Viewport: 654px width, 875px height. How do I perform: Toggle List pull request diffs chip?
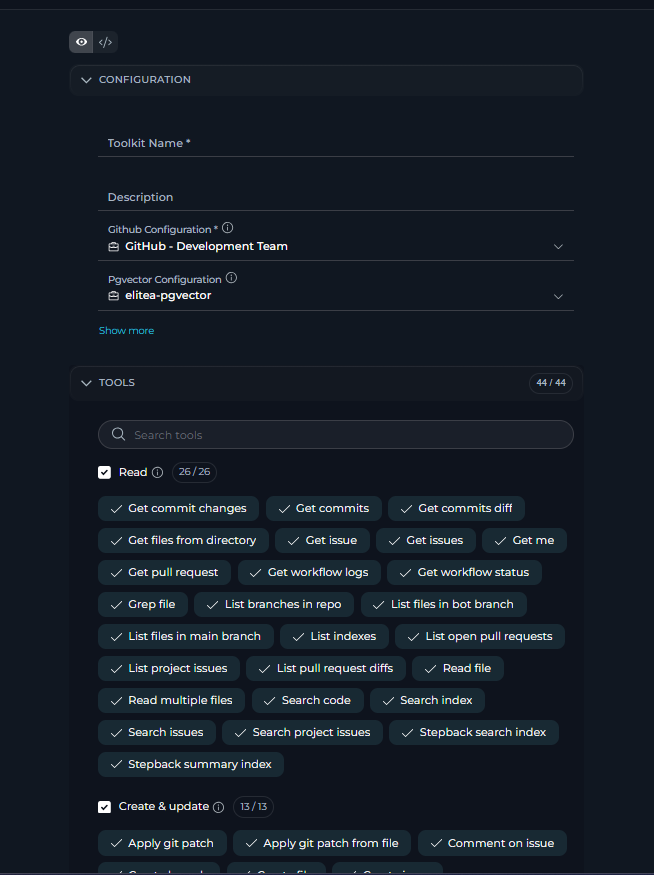coord(326,669)
